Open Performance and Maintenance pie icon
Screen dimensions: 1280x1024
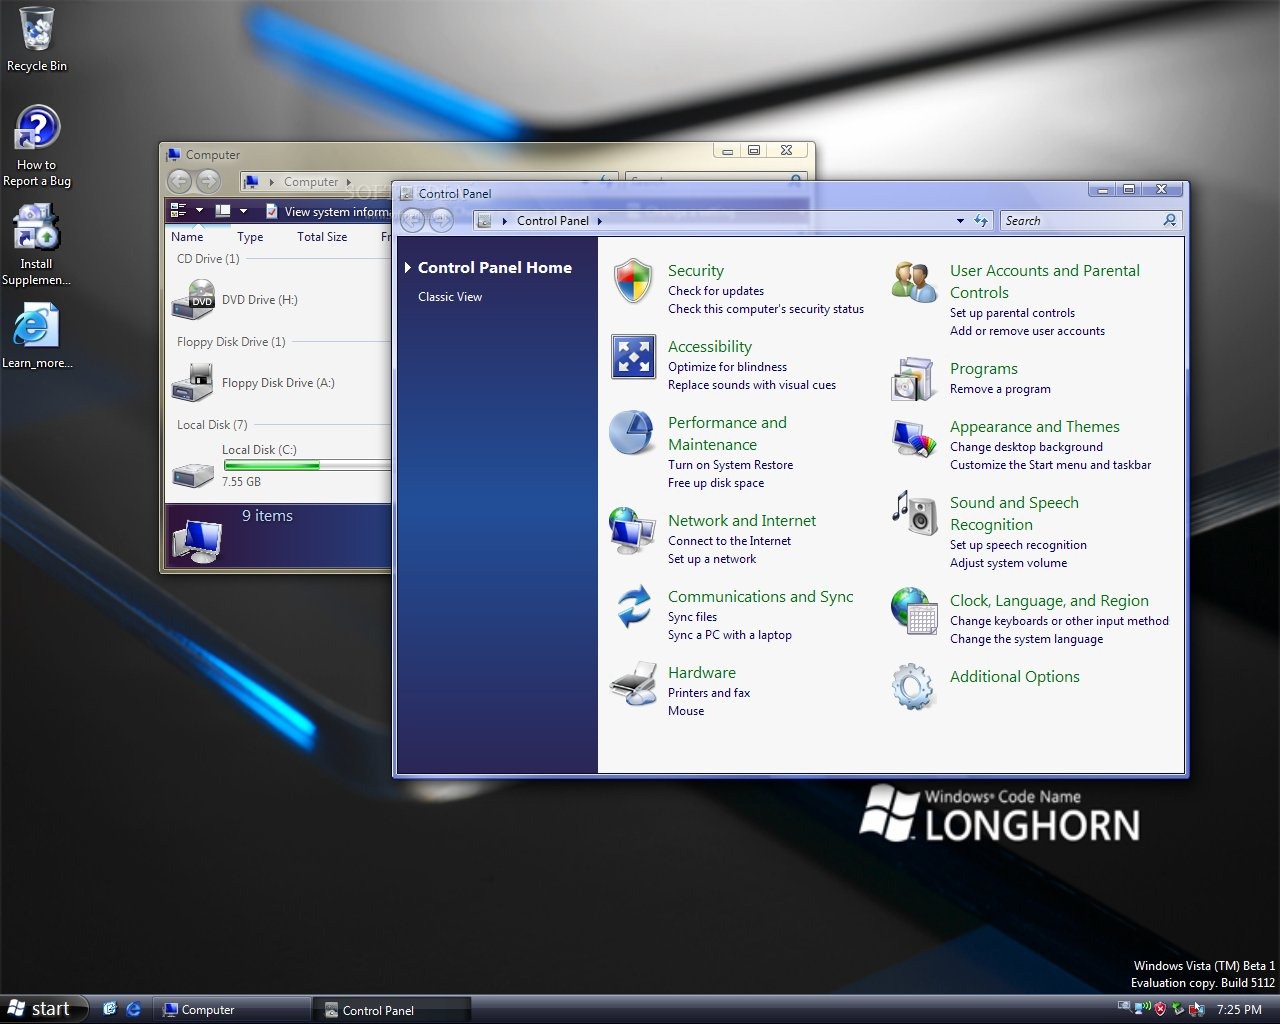click(x=632, y=433)
